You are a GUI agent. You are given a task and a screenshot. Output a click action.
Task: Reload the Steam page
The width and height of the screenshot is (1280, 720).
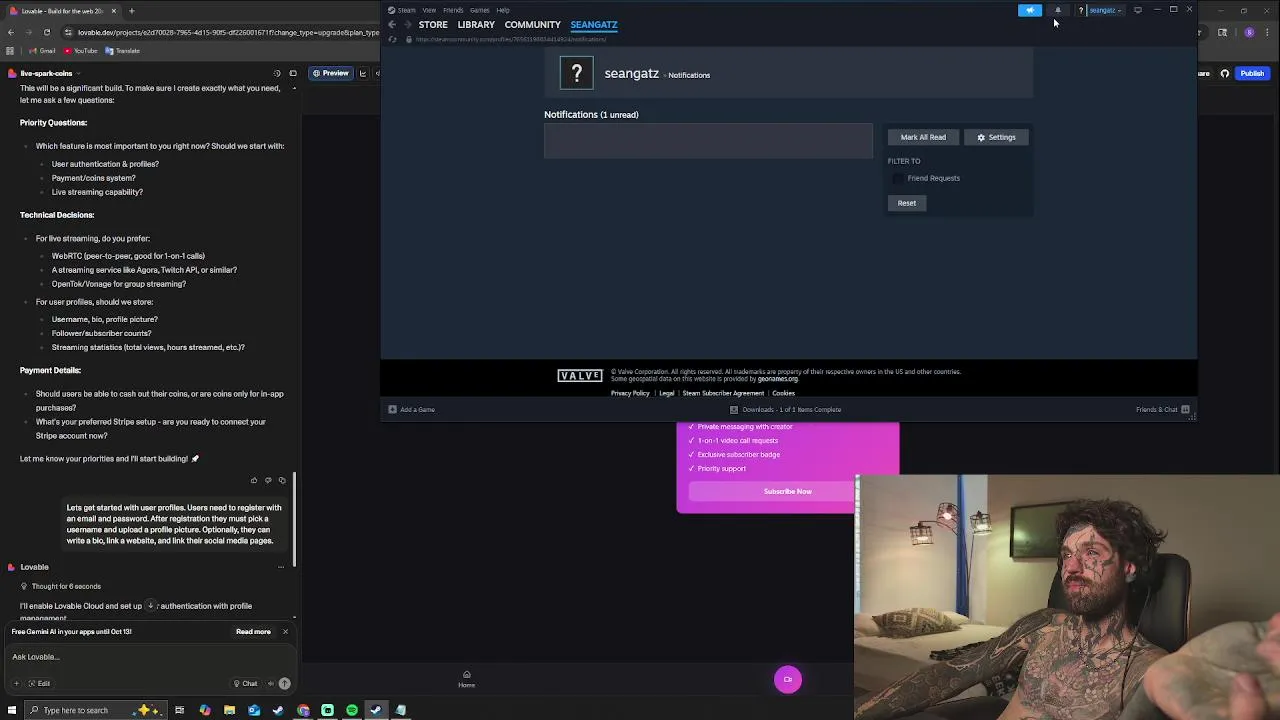pyautogui.click(x=392, y=39)
